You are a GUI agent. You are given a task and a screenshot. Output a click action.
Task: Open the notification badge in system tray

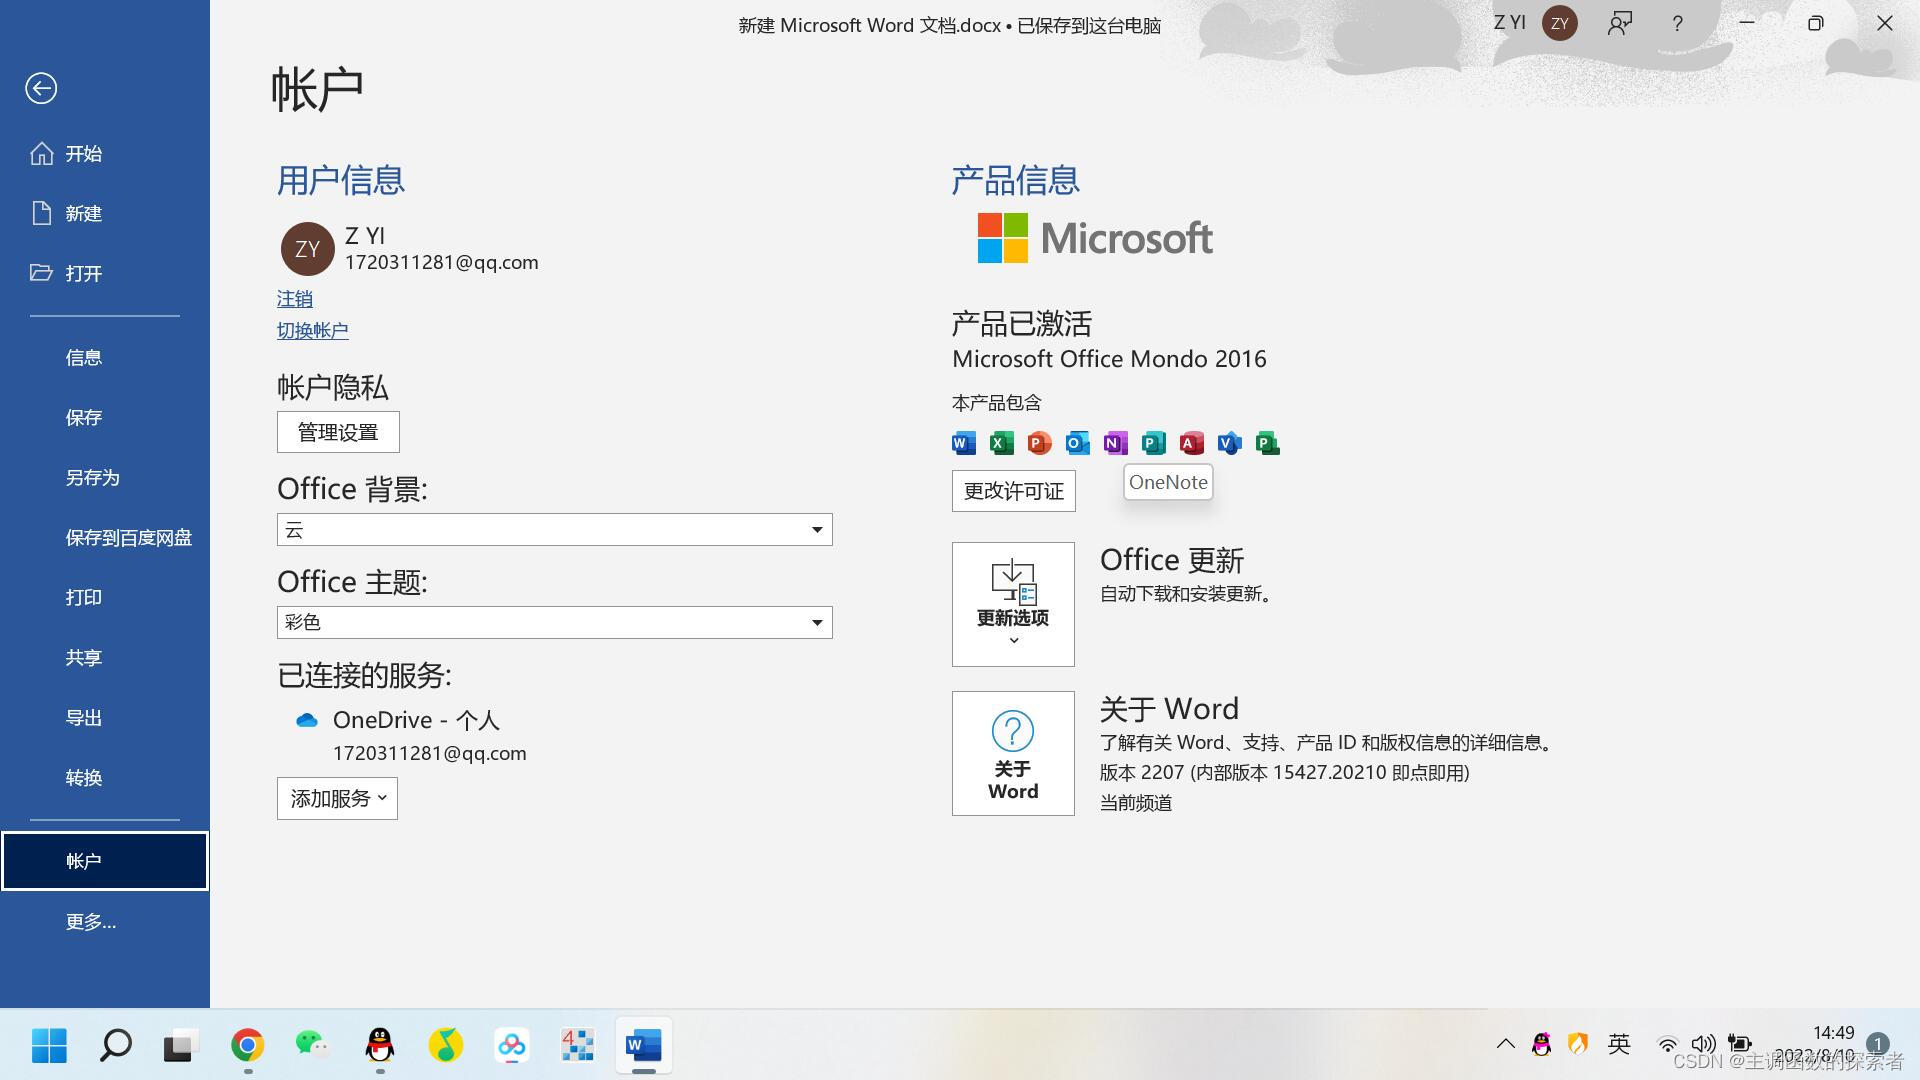tap(1878, 1044)
